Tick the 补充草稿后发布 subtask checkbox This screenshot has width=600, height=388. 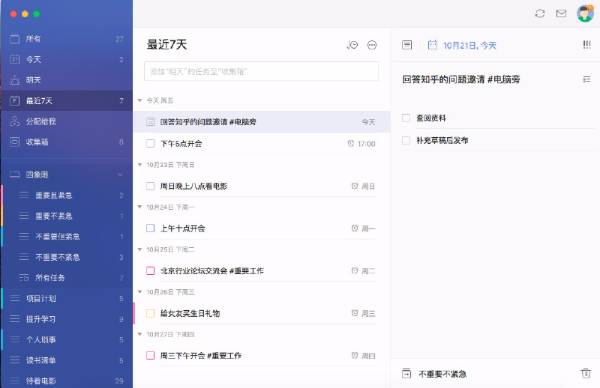406,140
